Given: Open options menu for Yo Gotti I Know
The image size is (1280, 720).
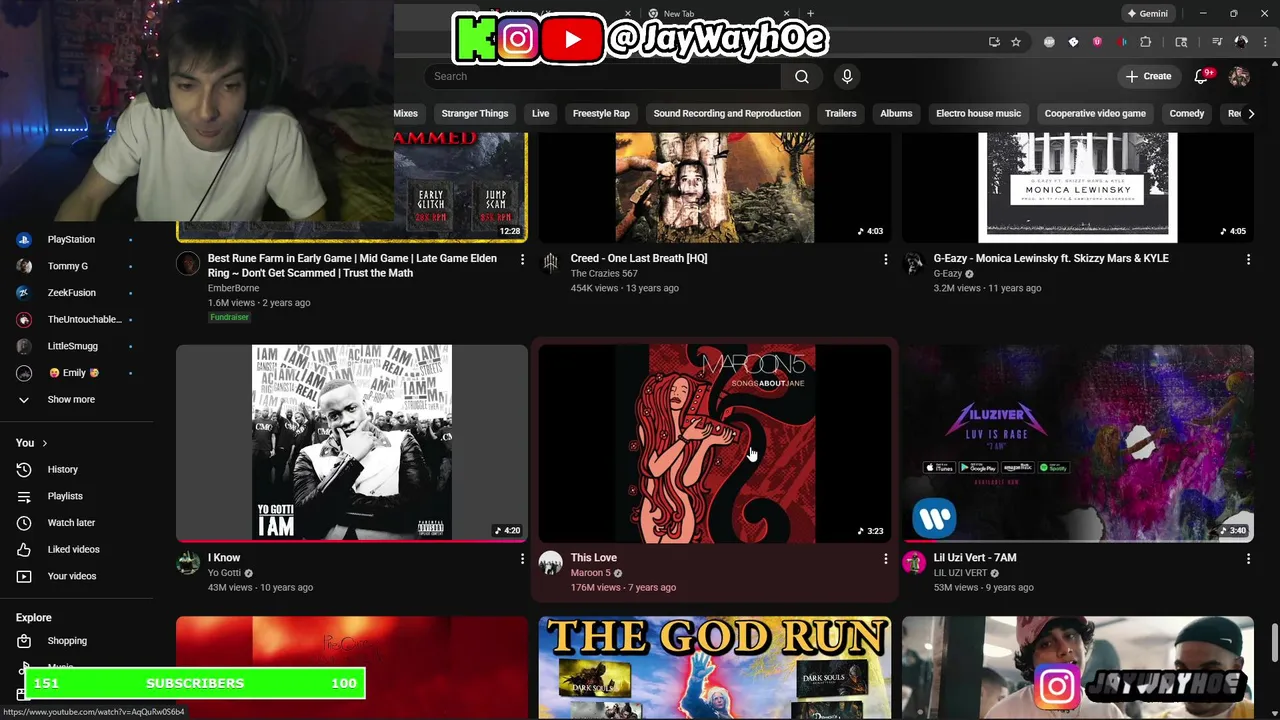Looking at the screenshot, I should 522,559.
